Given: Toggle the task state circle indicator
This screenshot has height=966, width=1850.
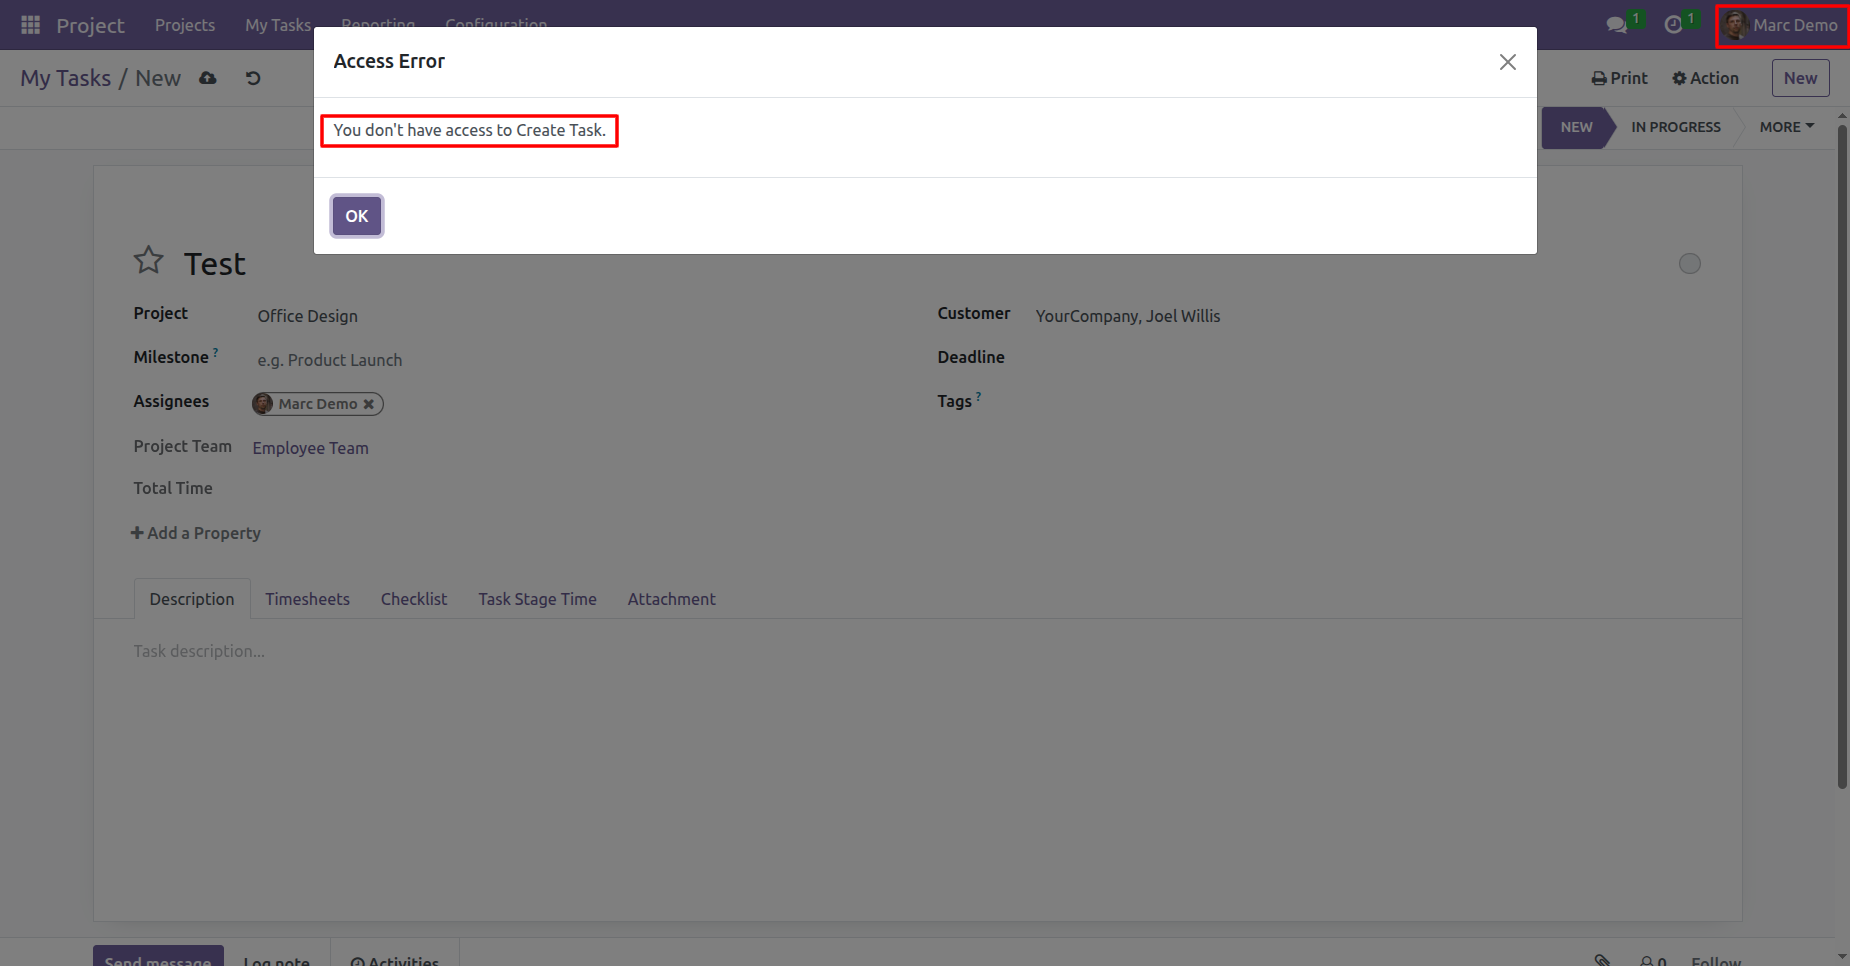Looking at the screenshot, I should (x=1690, y=264).
